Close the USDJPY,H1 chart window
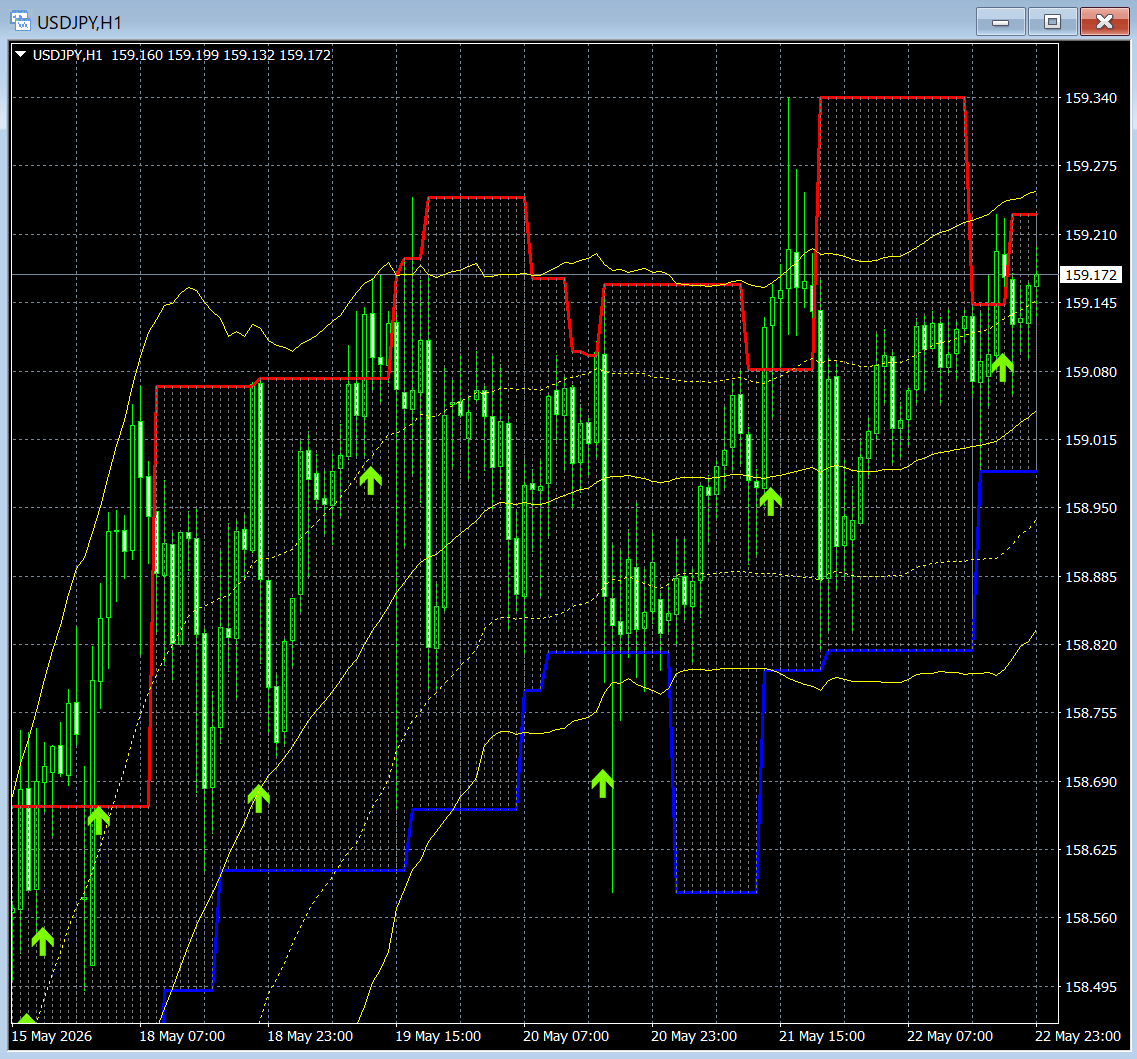Image resolution: width=1137 pixels, height=1059 pixels. 1104,22
